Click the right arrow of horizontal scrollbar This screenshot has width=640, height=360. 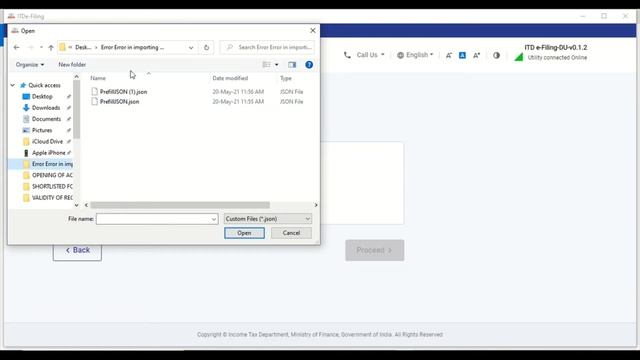(316, 205)
